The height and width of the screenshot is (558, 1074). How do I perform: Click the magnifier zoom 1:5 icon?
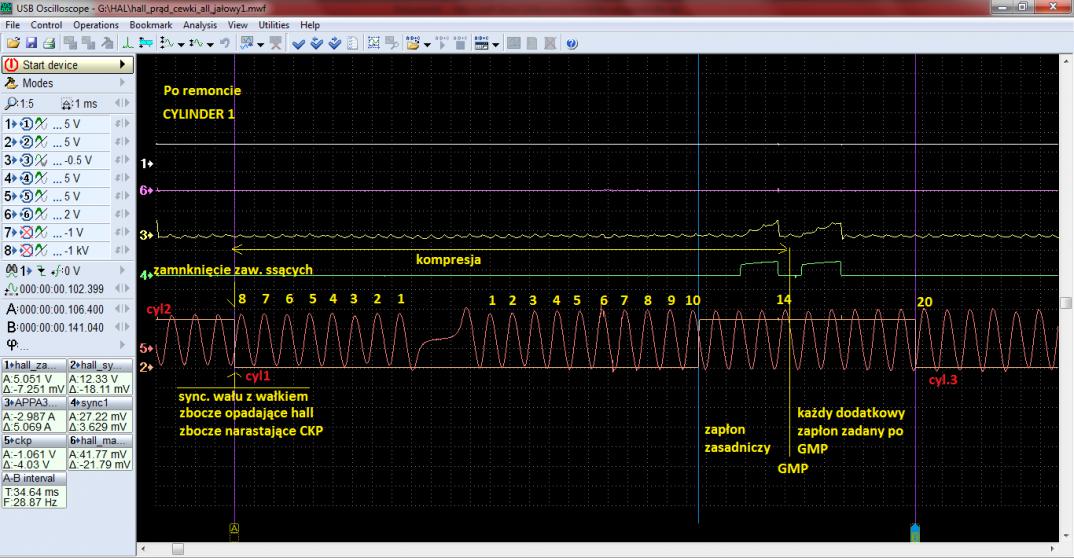point(11,103)
